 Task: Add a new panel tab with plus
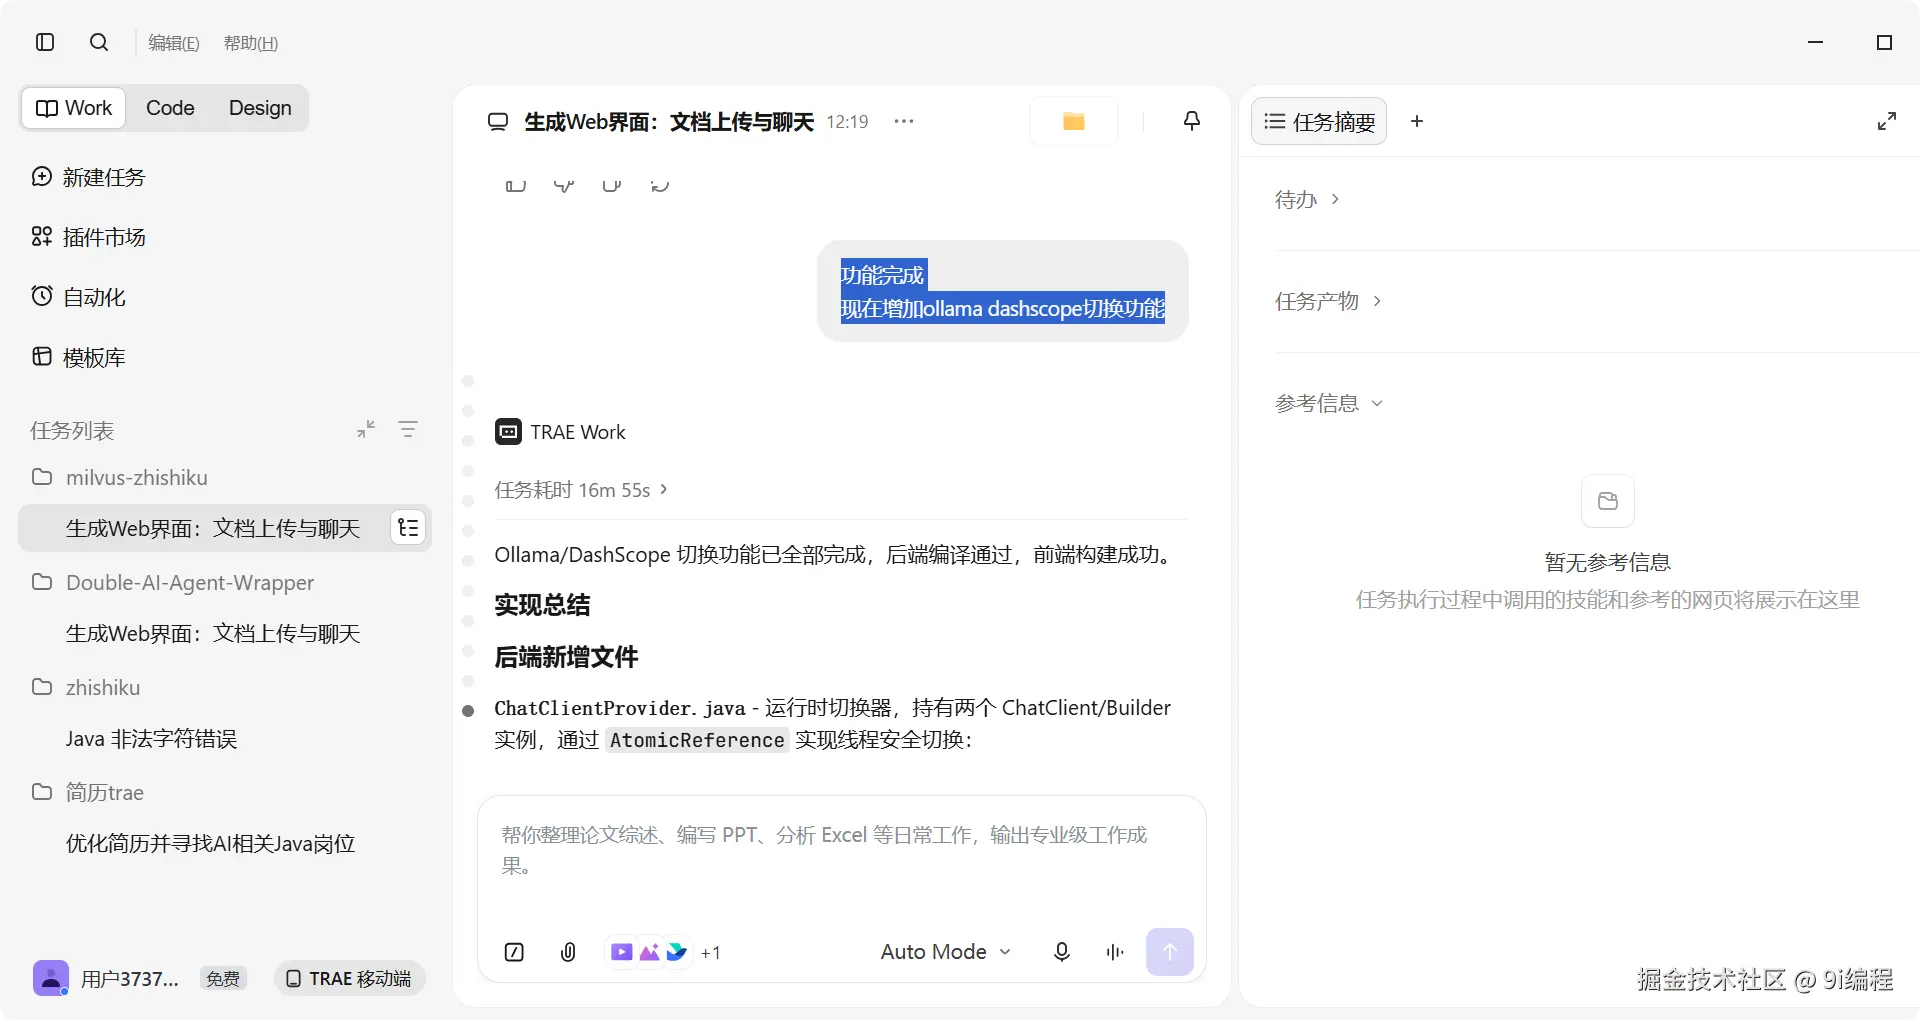click(1417, 121)
